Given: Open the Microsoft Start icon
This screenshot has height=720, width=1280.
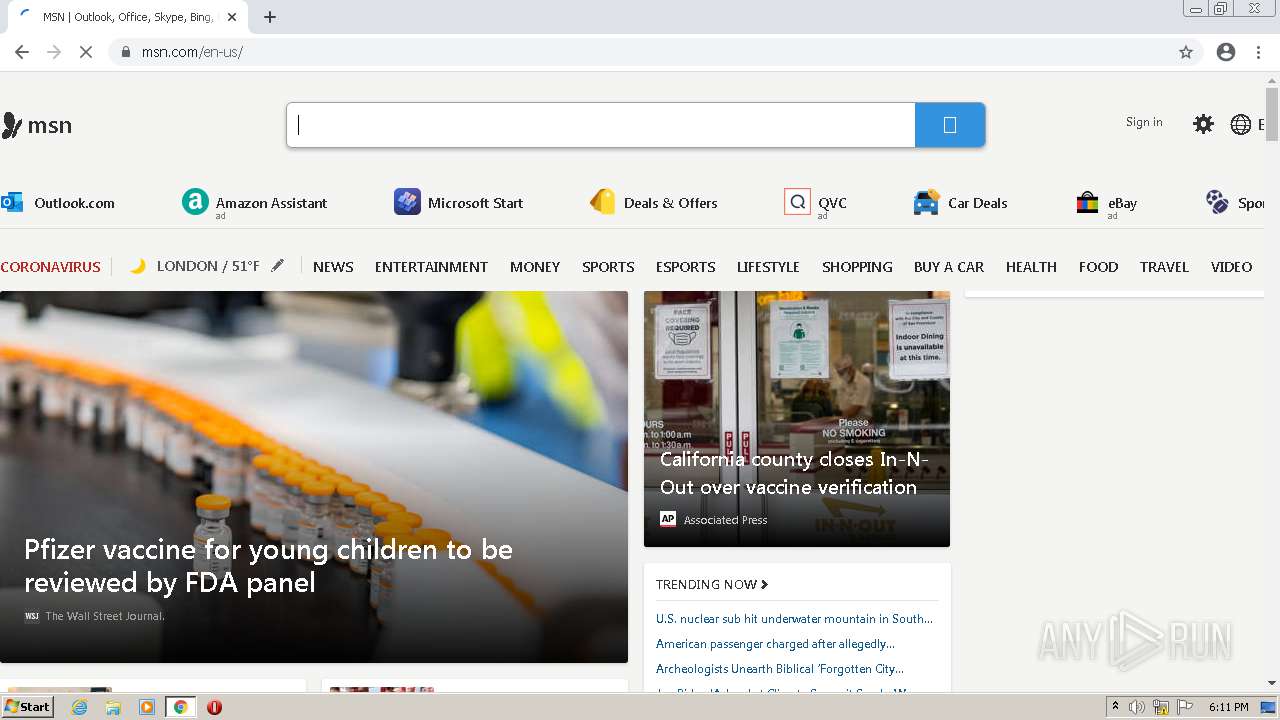Looking at the screenshot, I should tap(407, 202).
